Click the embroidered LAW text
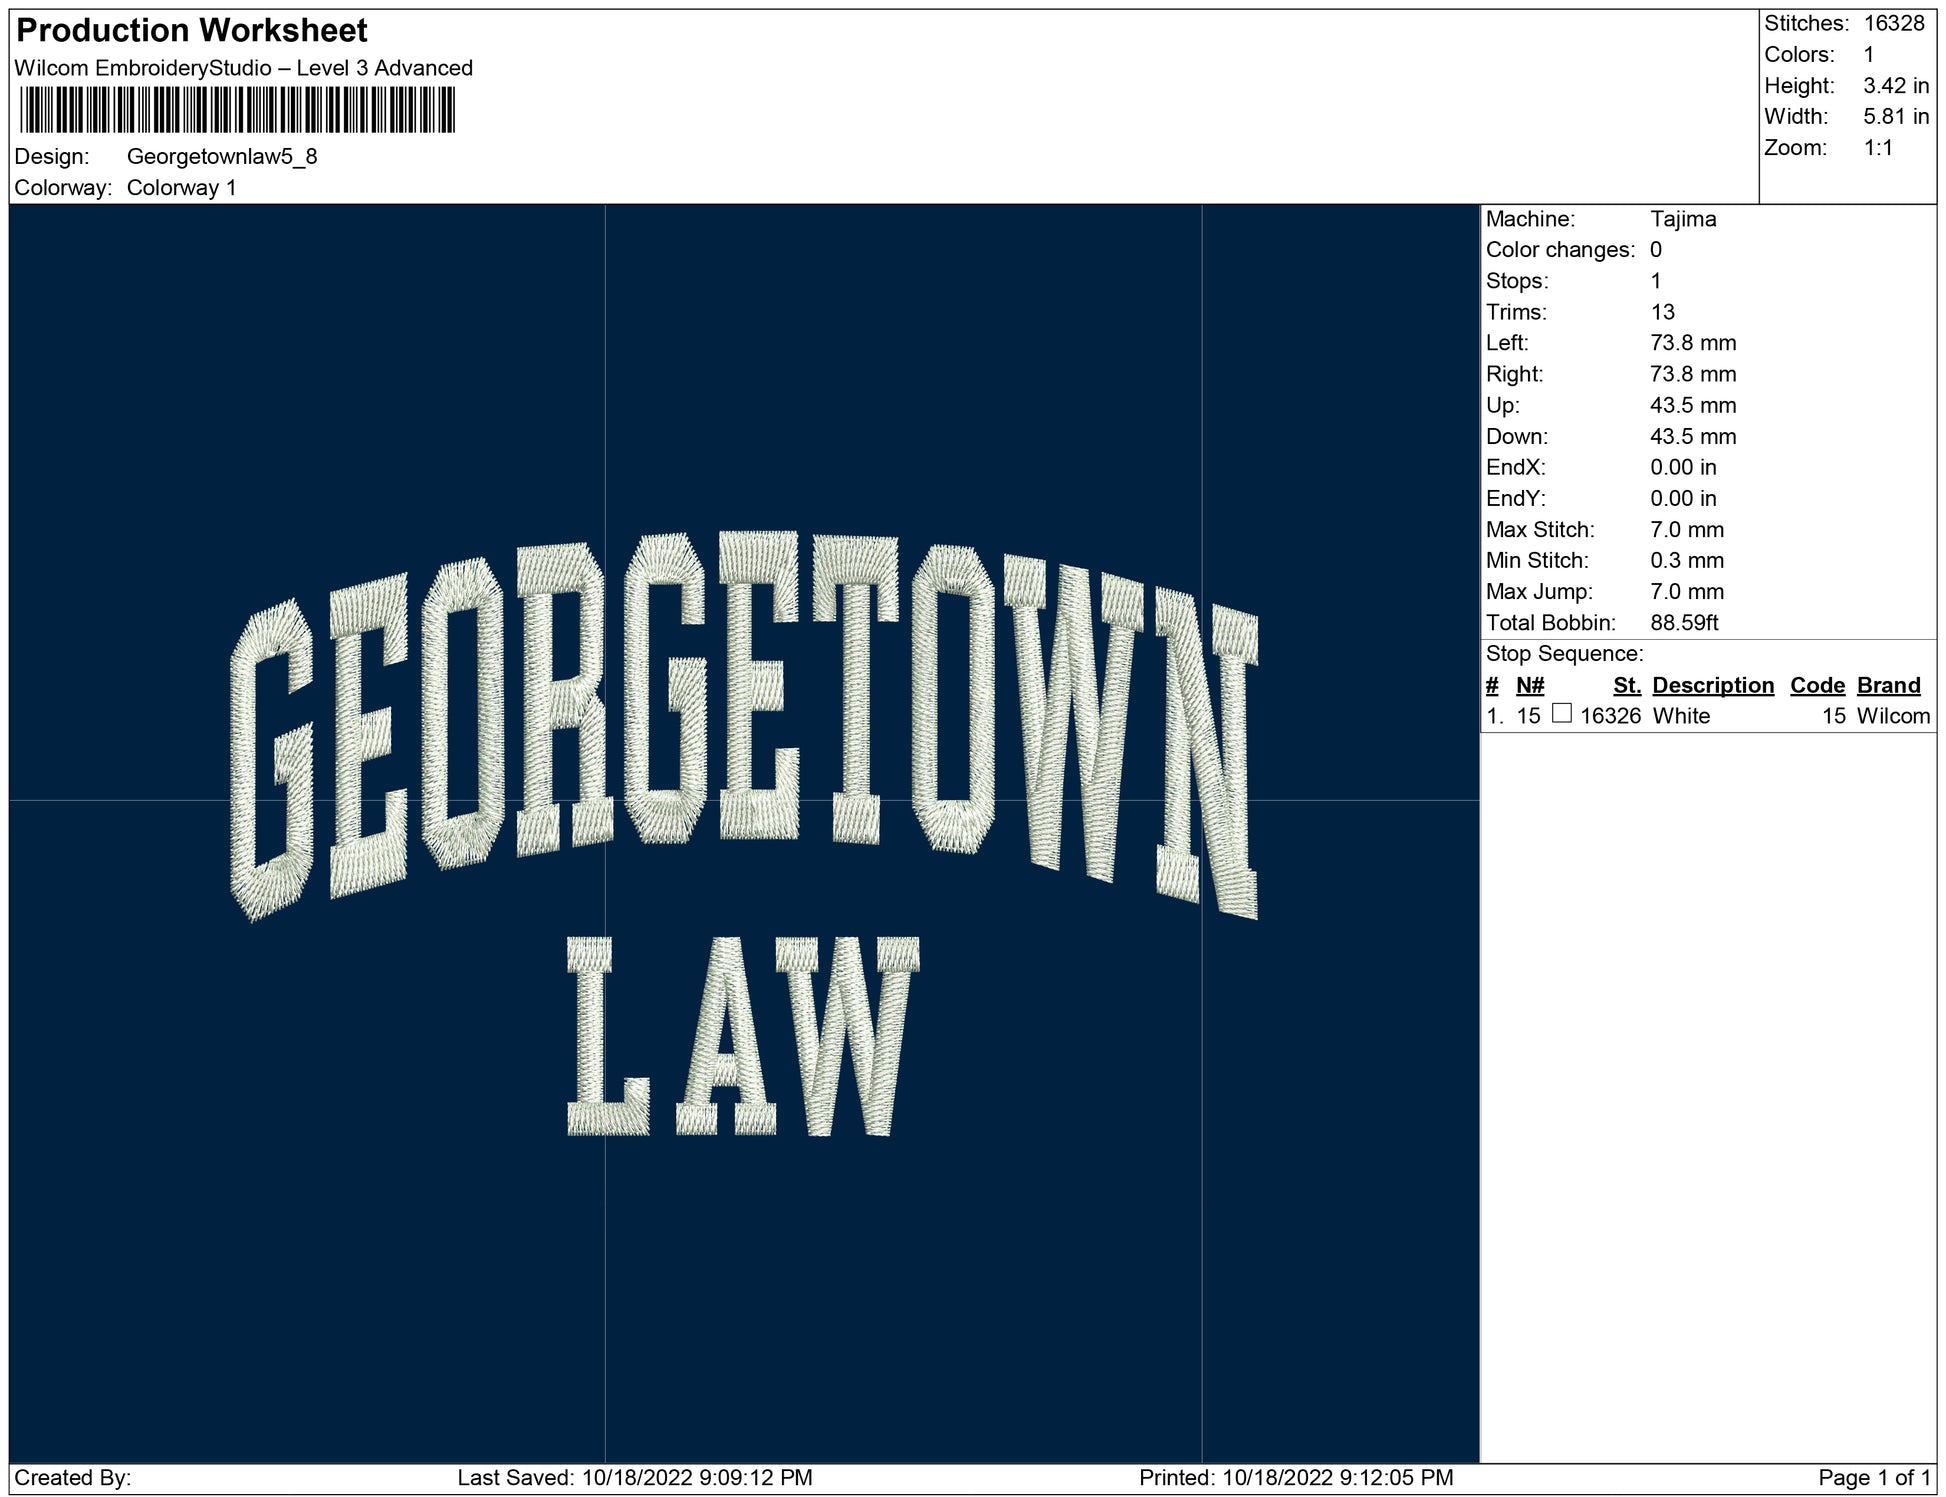The width and height of the screenshot is (1946, 1497). tap(742, 1035)
